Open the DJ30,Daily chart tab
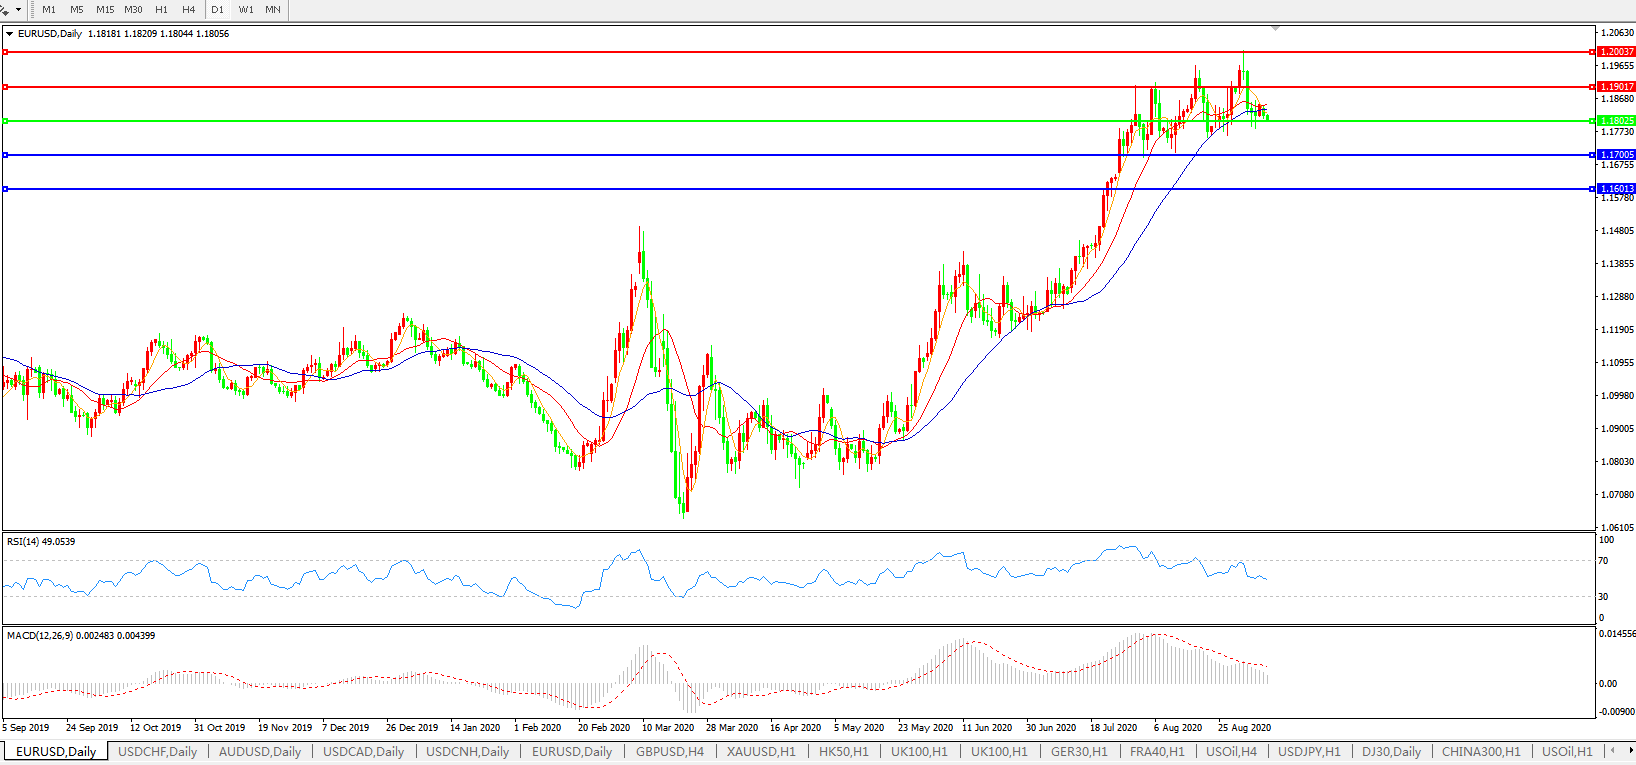This screenshot has width=1636, height=765. pyautogui.click(x=1391, y=751)
